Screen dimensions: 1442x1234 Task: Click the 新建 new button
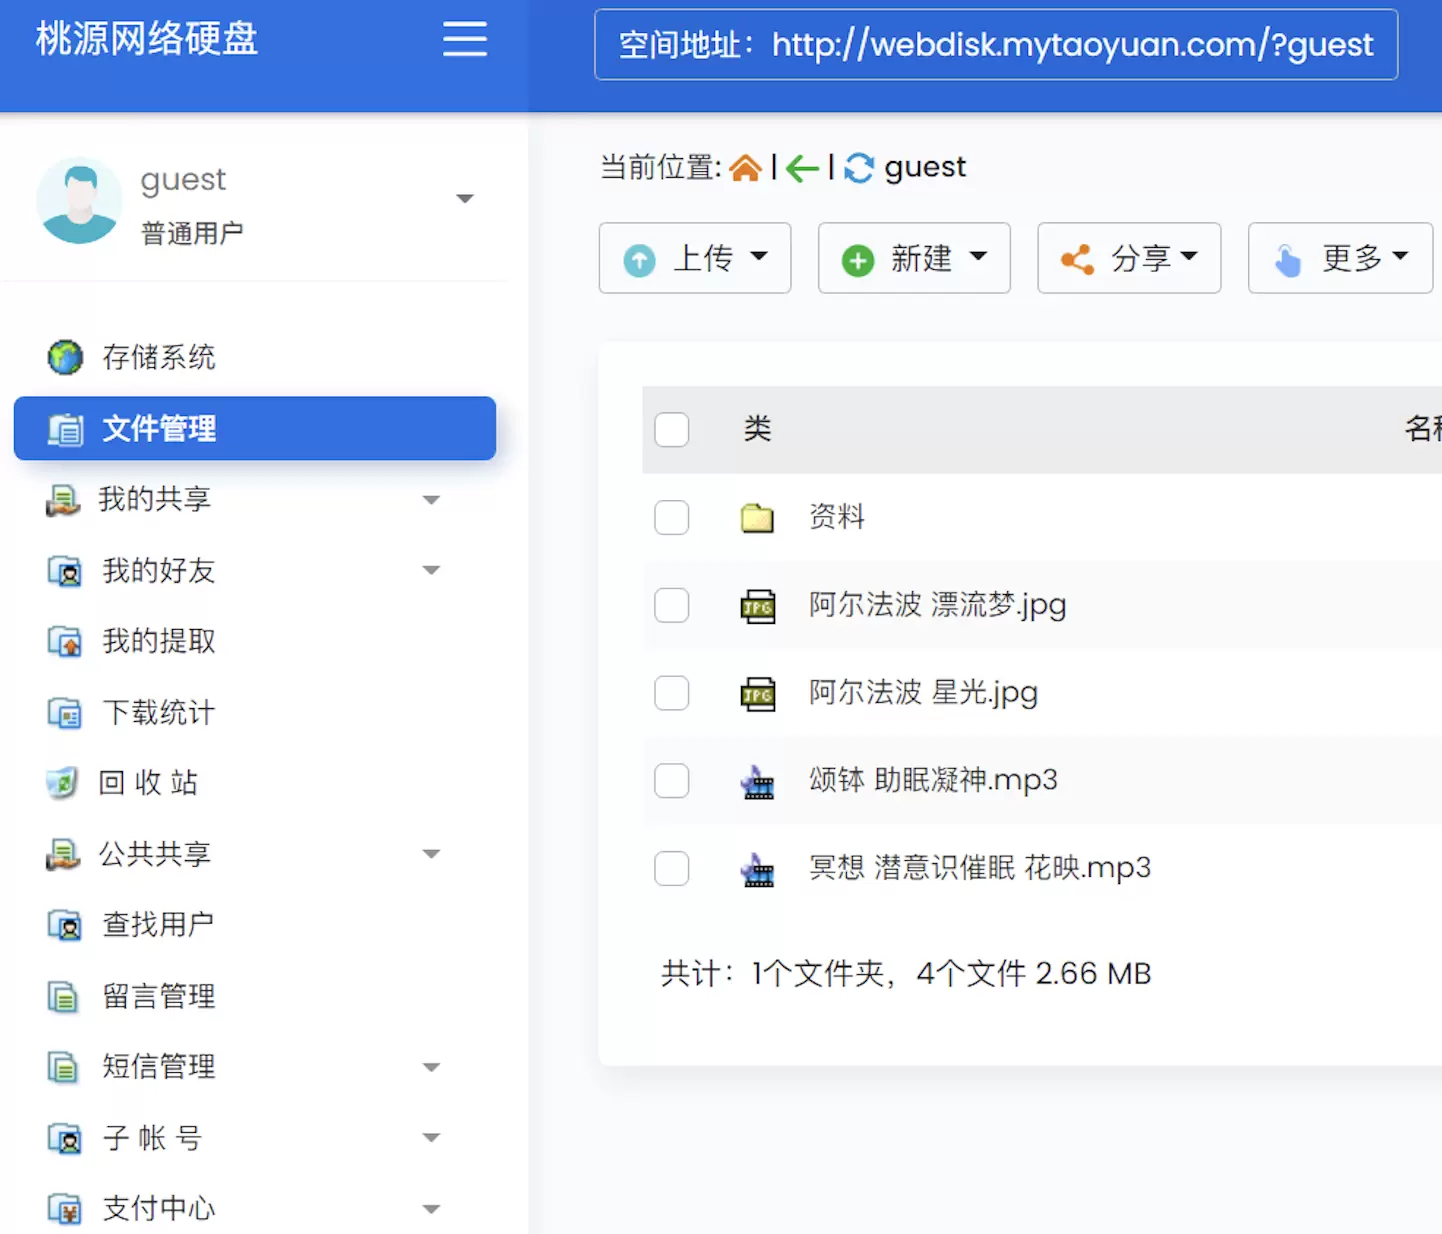(913, 258)
